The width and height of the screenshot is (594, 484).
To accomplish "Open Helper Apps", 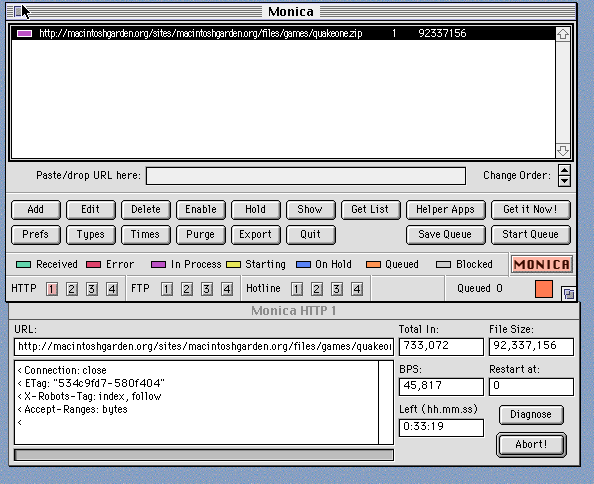I will click(x=446, y=210).
